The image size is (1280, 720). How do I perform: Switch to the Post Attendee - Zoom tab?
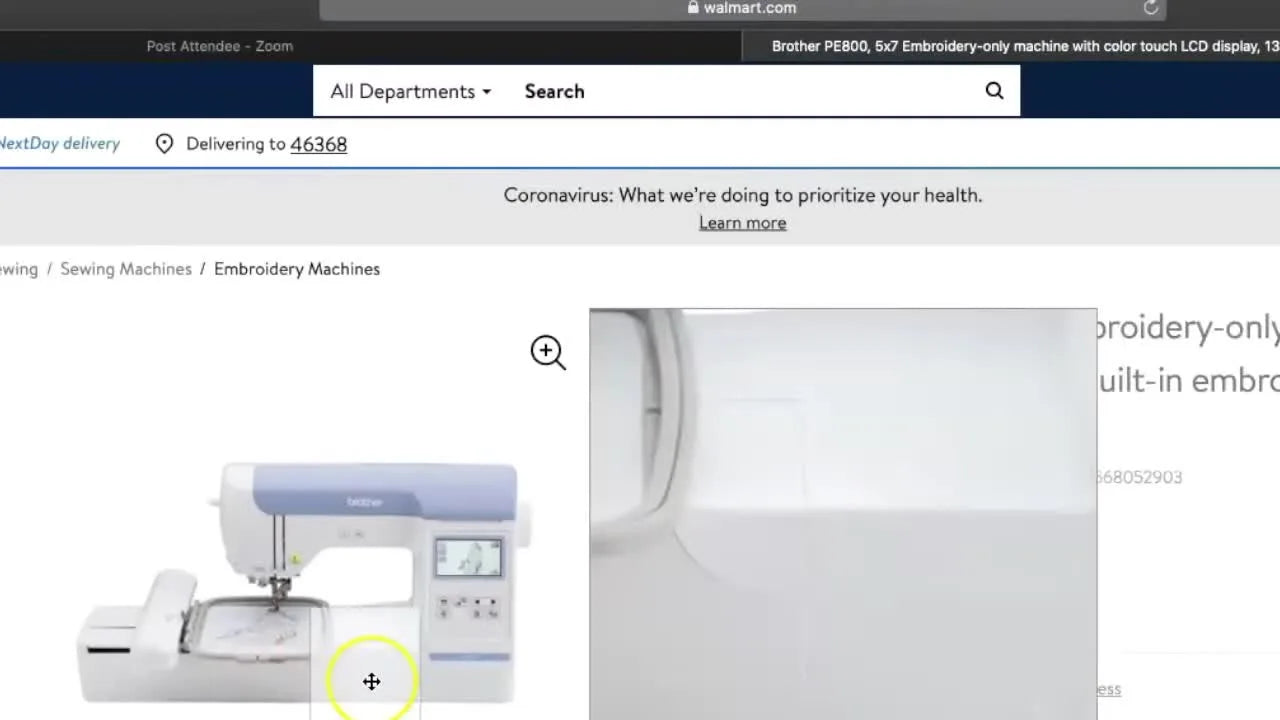coord(220,46)
